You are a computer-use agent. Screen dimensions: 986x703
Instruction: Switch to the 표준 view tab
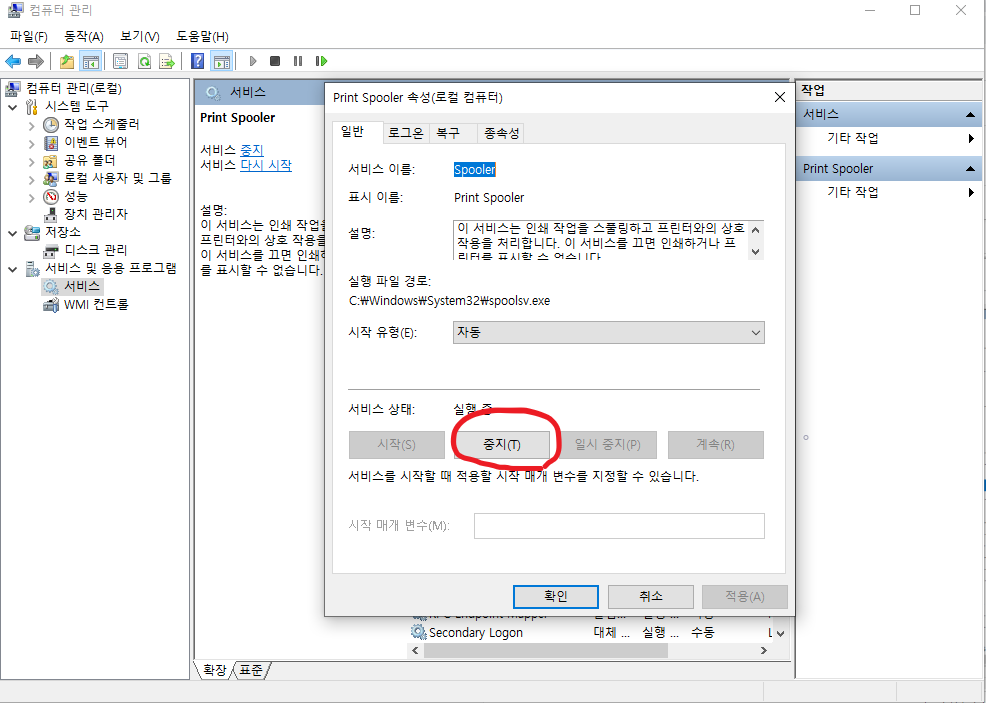point(251,670)
